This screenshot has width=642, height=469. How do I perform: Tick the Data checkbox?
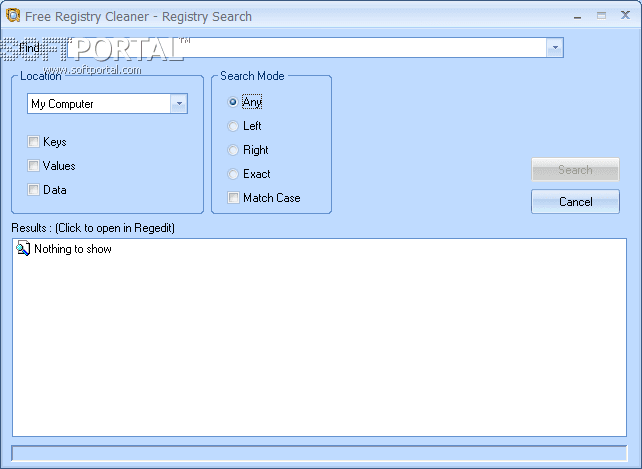33,190
